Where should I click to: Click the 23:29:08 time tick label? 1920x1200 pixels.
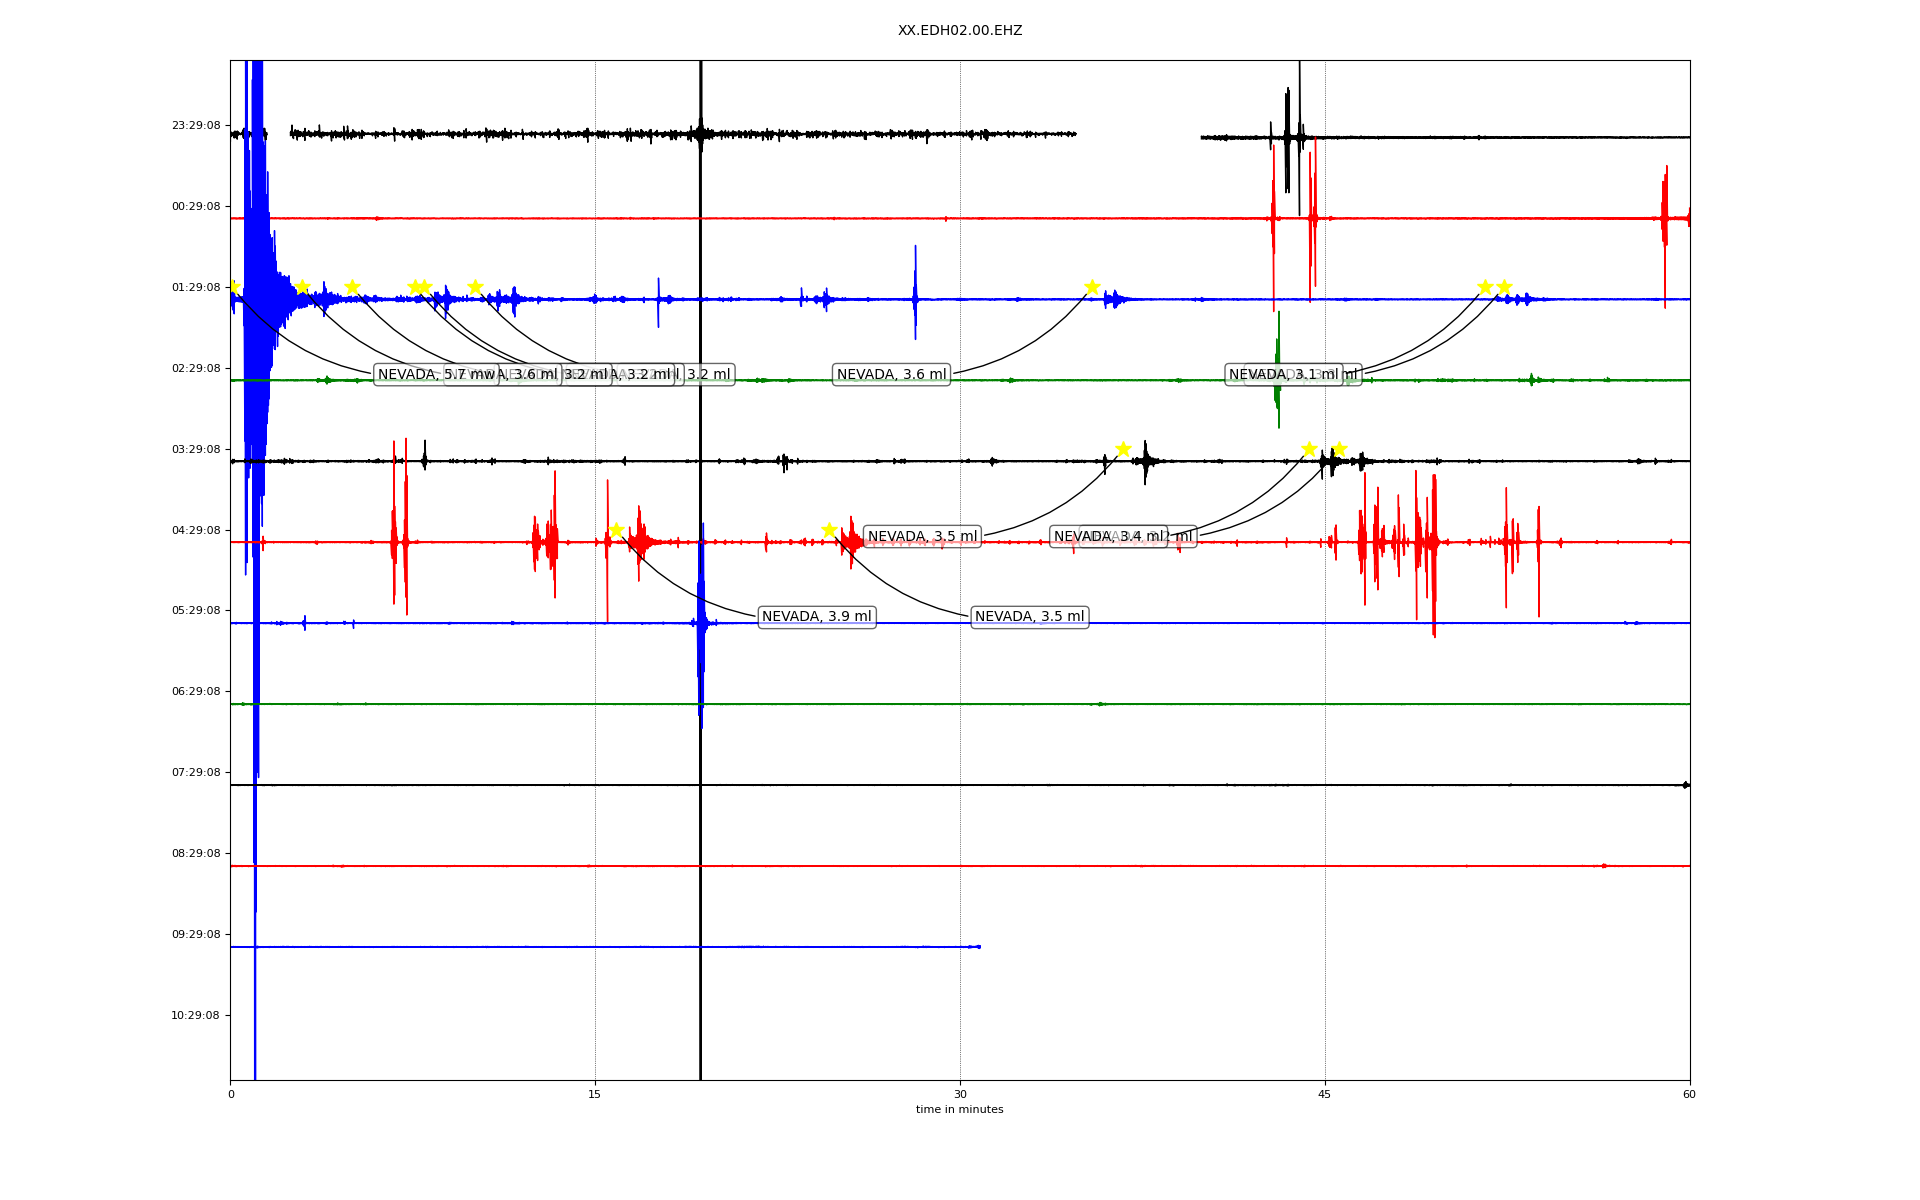tap(196, 126)
